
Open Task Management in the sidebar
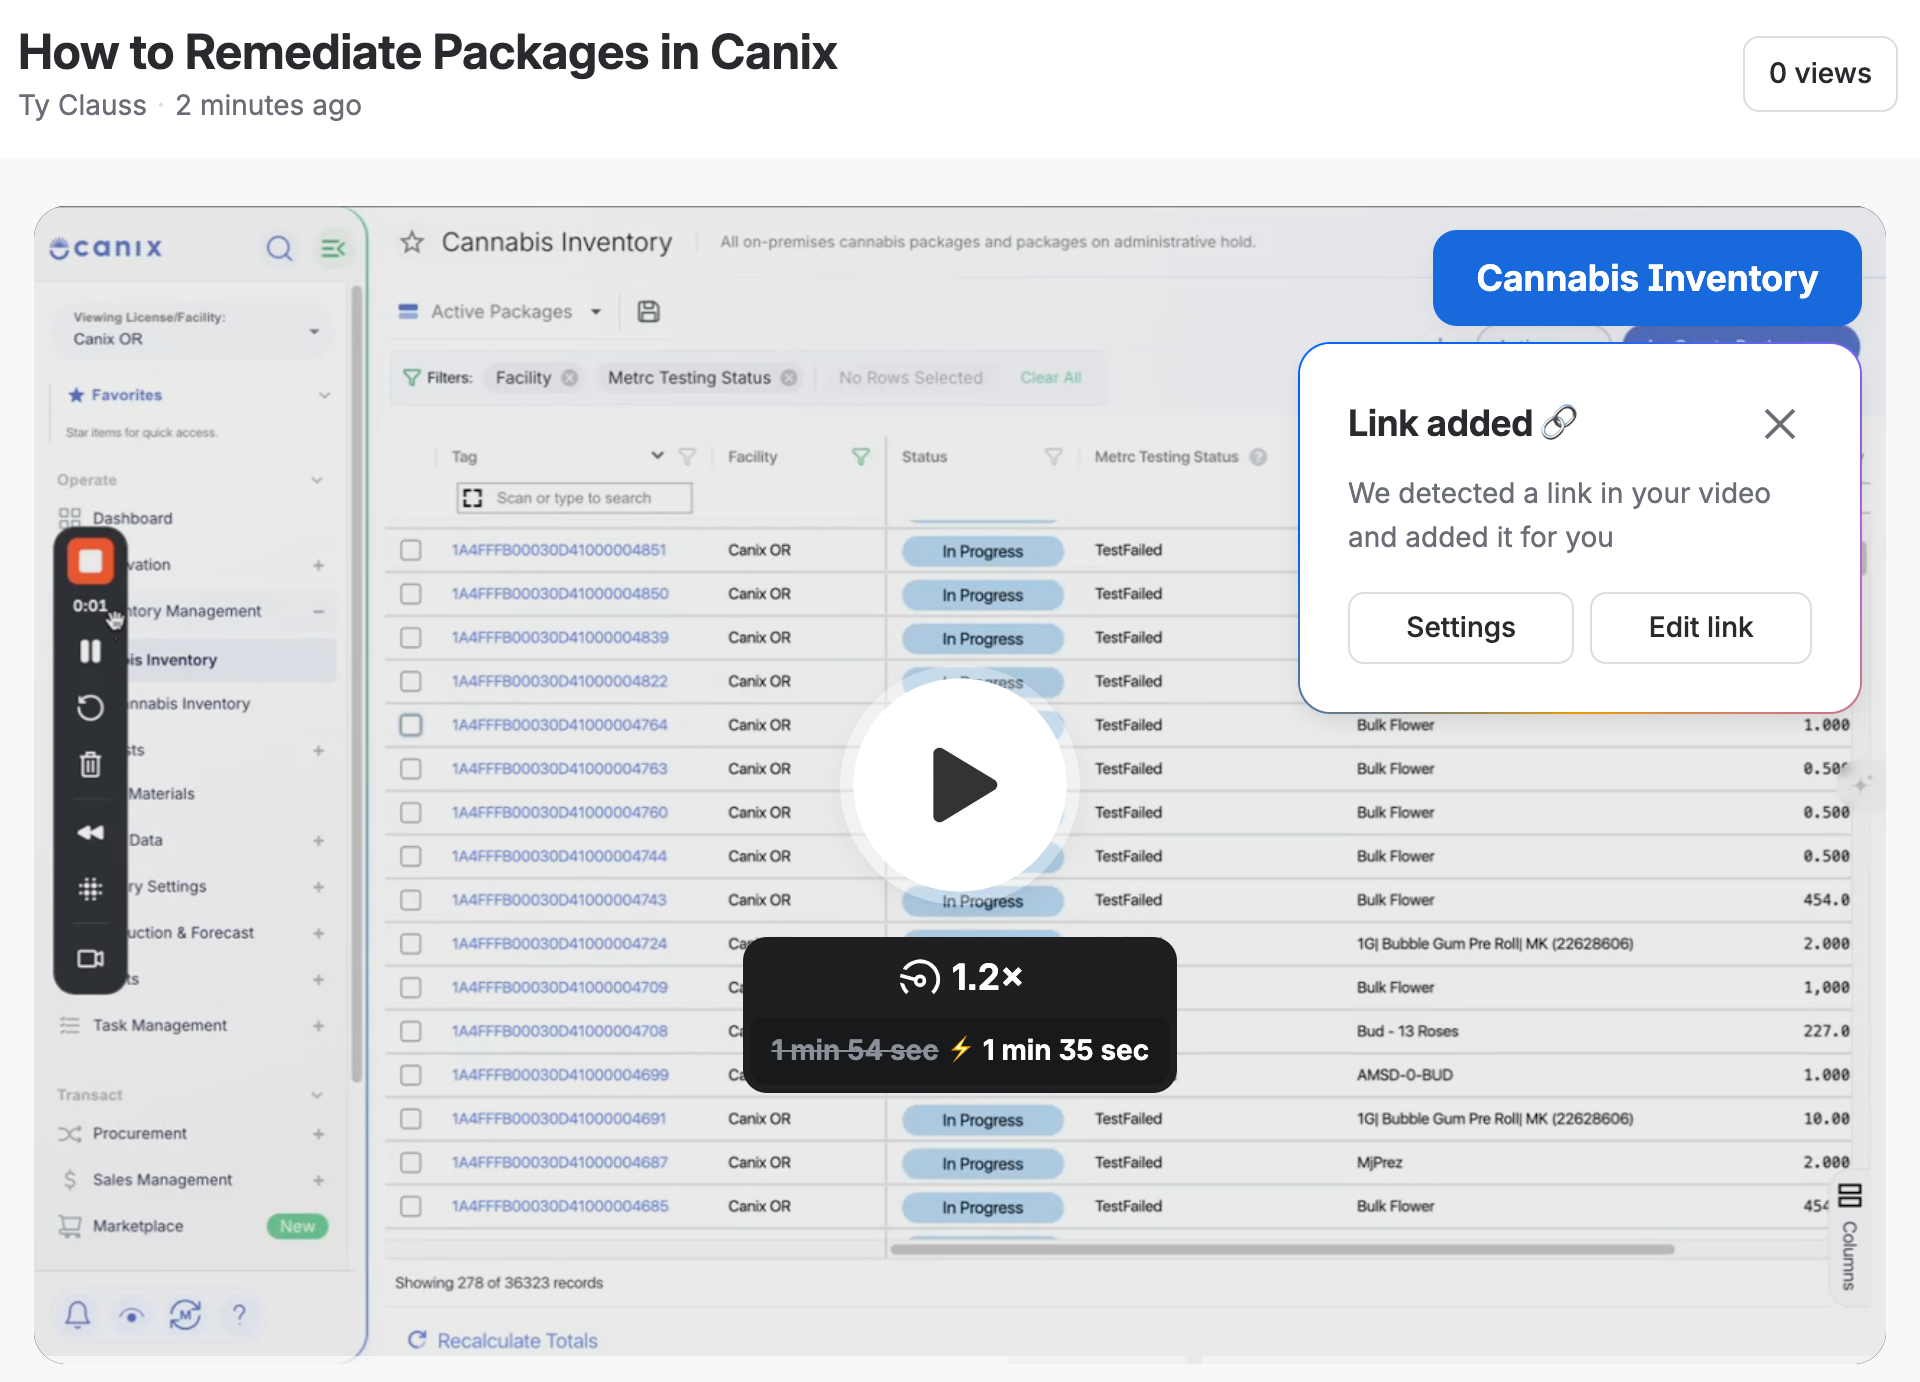pyautogui.click(x=160, y=1025)
